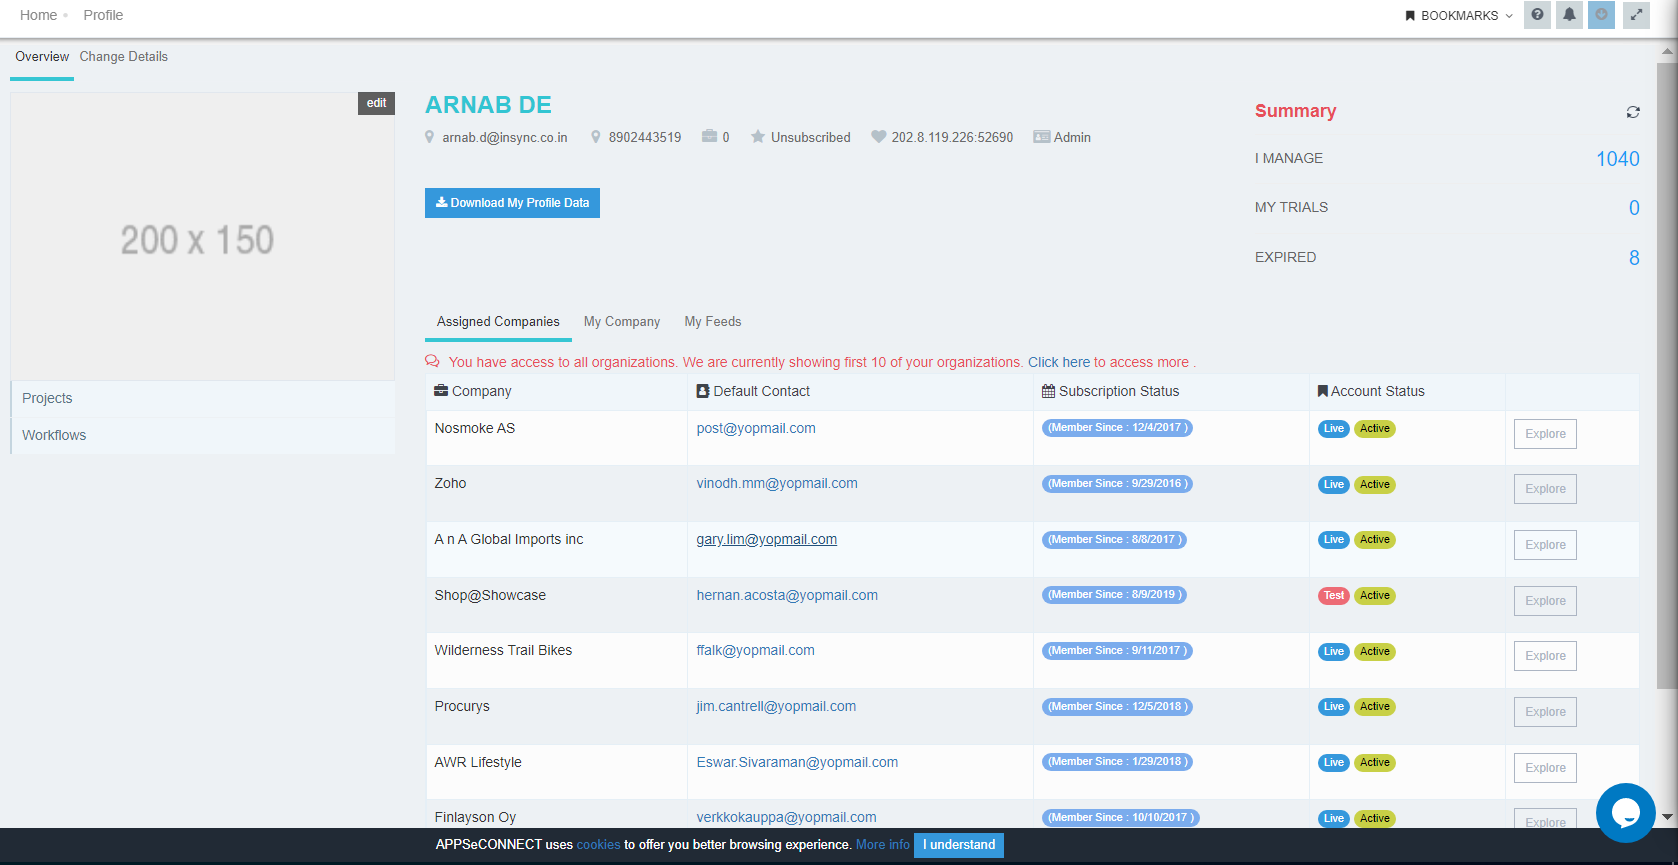Click the Active badge for Procurys

point(1375,707)
